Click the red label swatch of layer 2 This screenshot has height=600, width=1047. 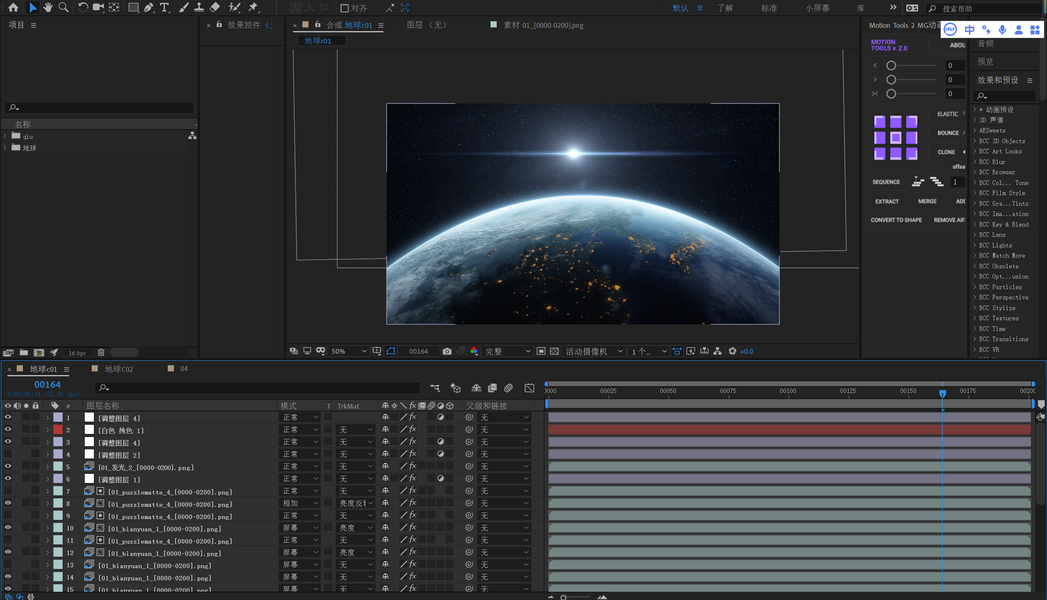tap(58, 430)
